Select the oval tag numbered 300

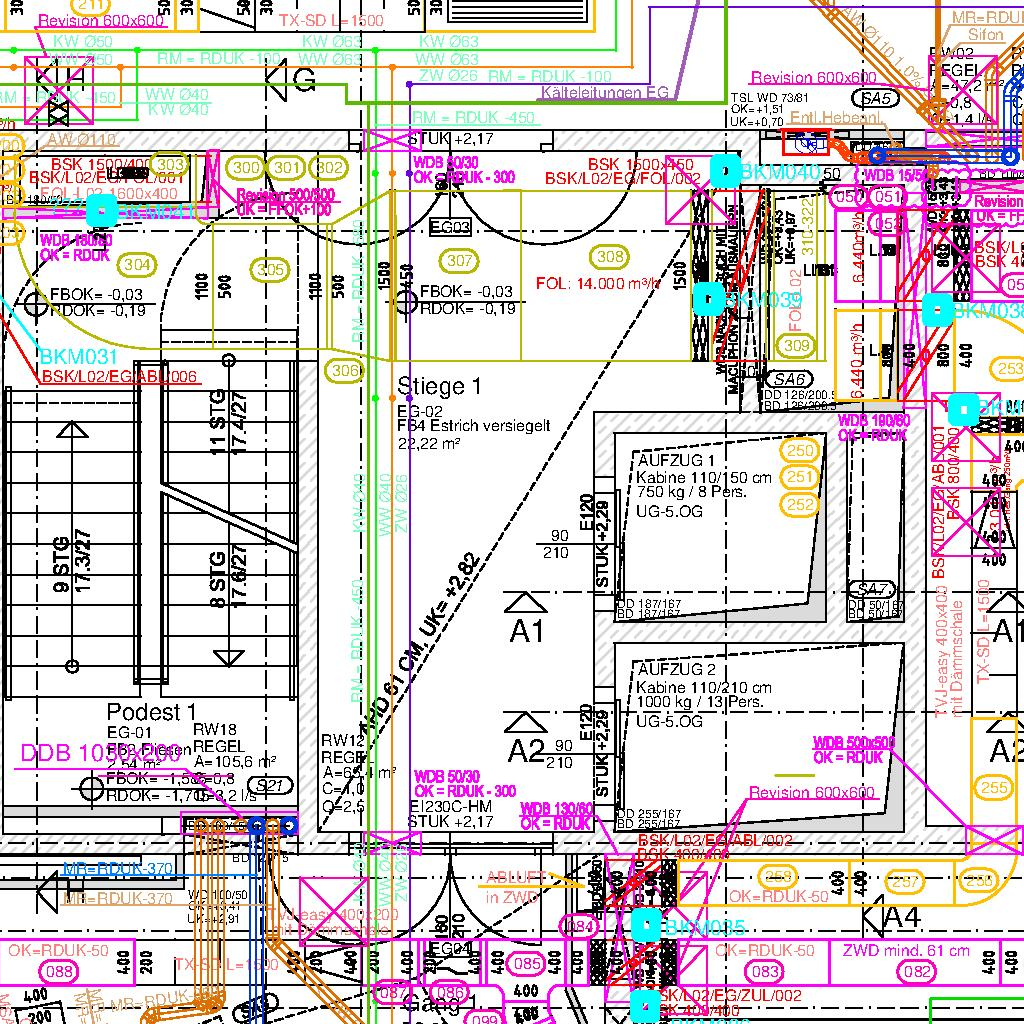(246, 168)
